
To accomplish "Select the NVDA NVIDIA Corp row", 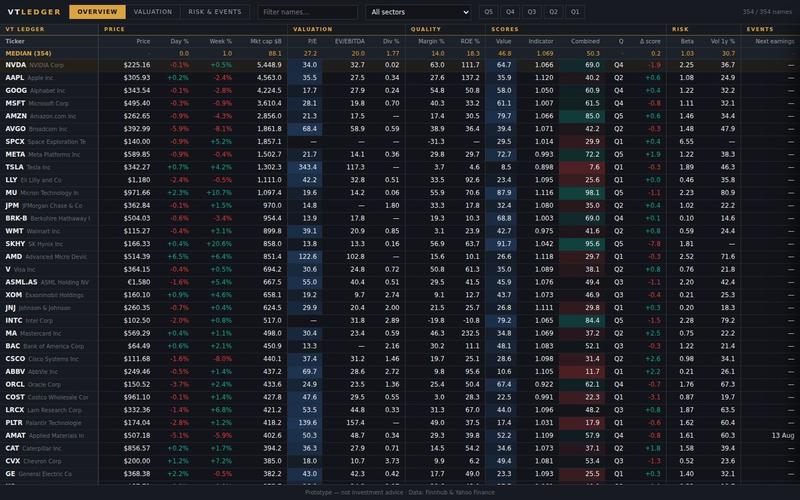I will (400, 65).
